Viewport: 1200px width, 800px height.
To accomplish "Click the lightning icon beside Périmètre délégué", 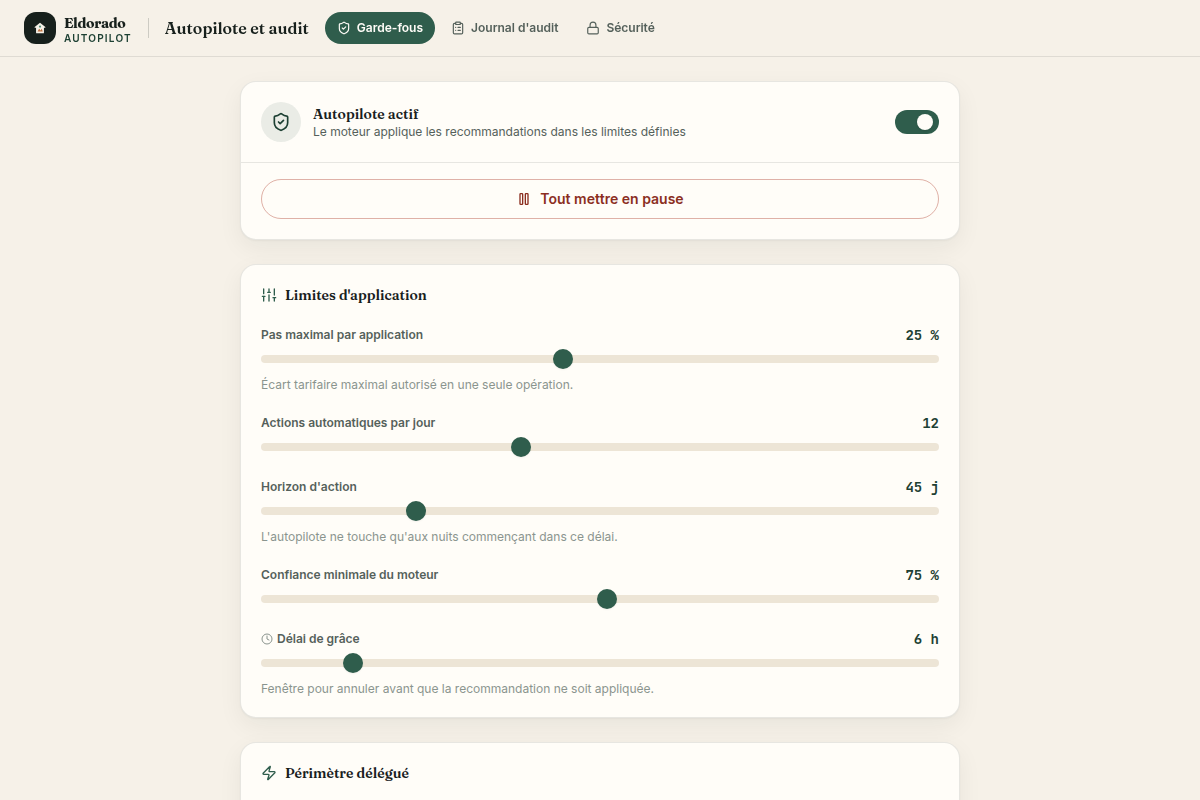I will (x=269, y=773).
